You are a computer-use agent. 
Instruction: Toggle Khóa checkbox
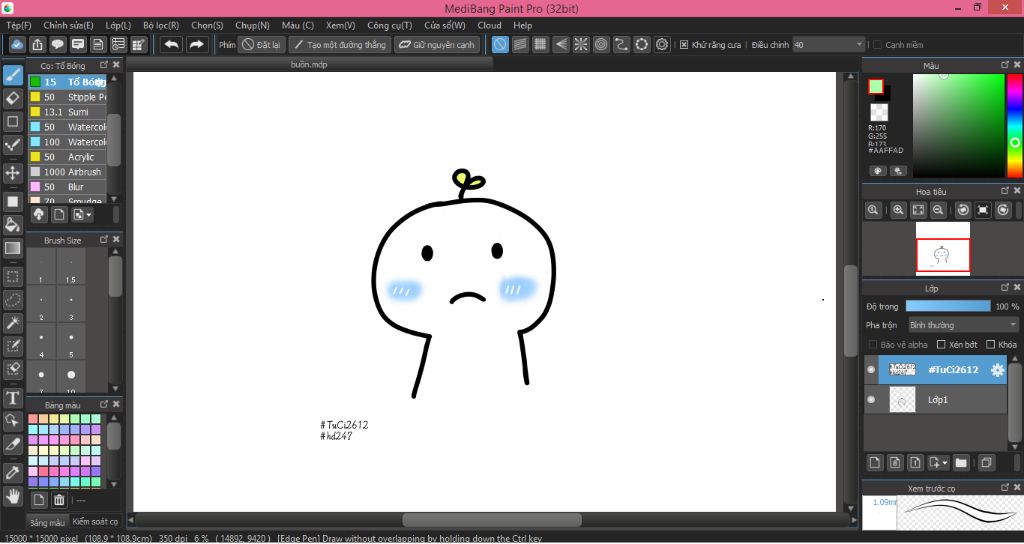pos(990,344)
